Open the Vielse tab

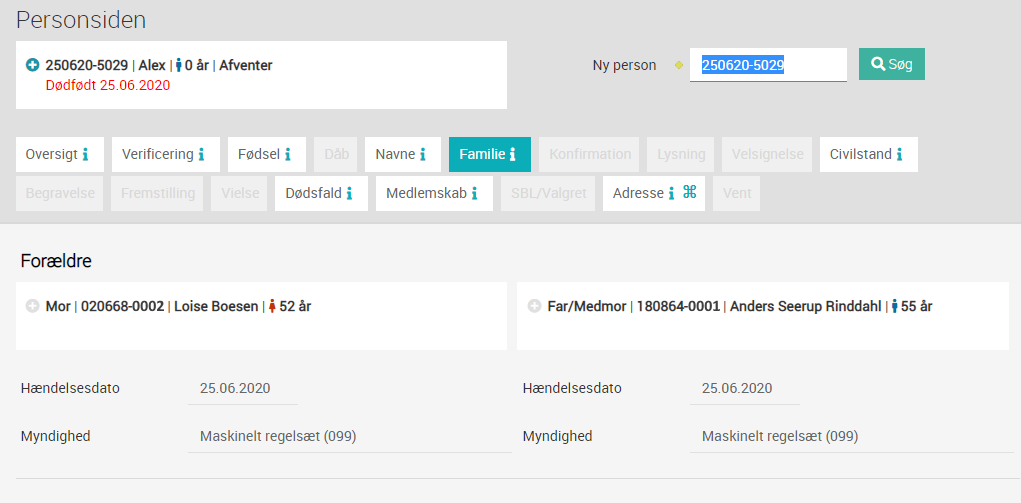tap(239, 194)
